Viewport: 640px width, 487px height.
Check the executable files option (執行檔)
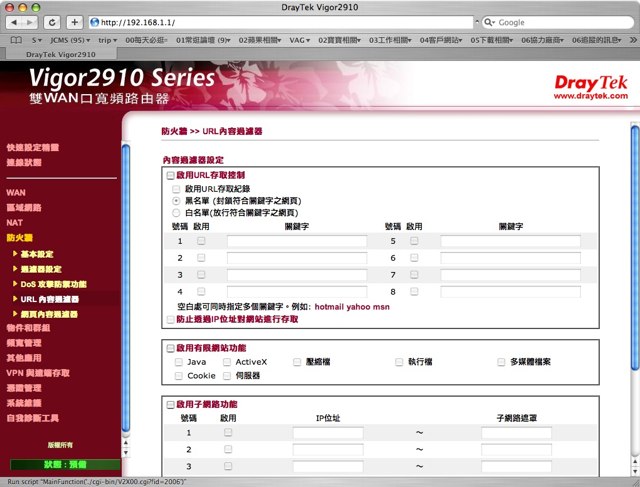point(399,362)
